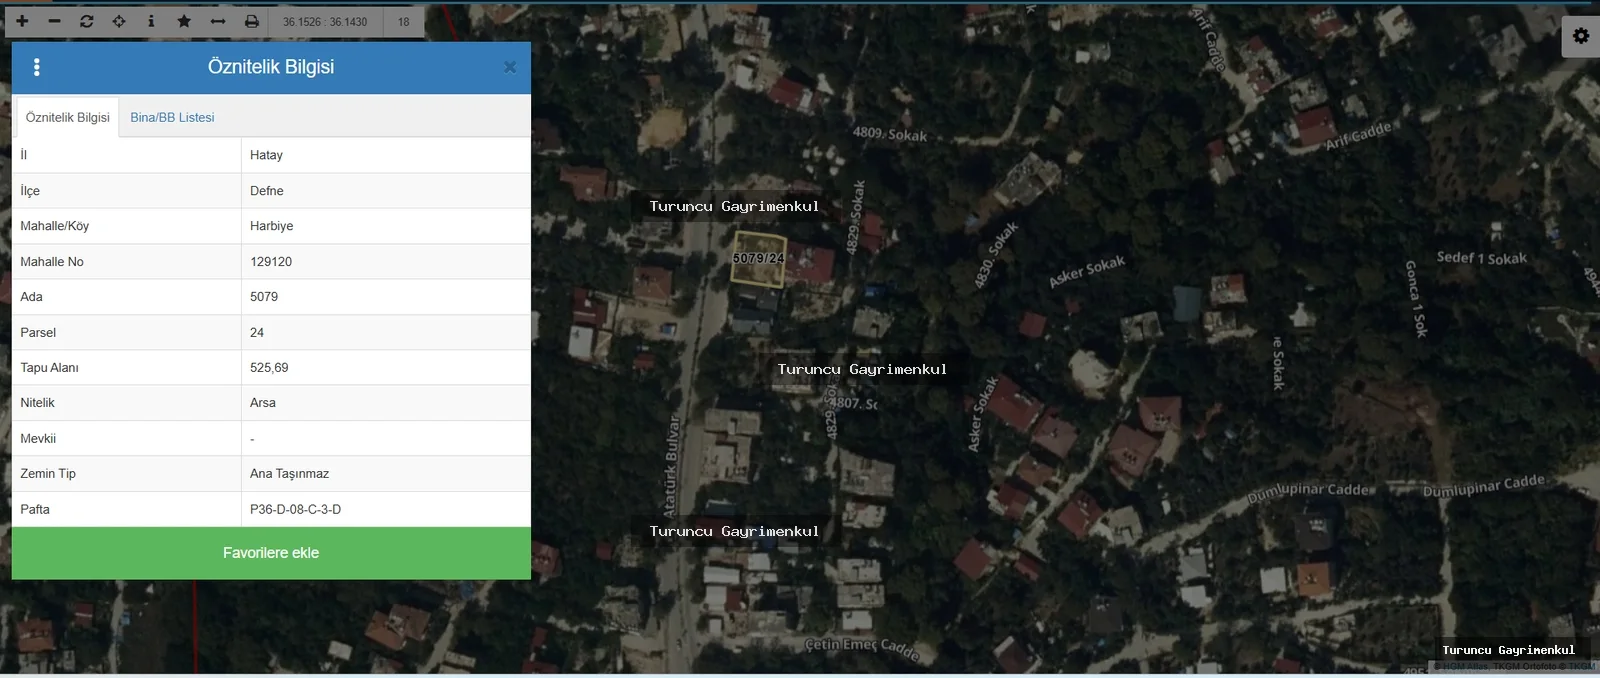Viewport: 1600px width, 678px height.
Task: Click the Nitelik label cell
Action: click(x=126, y=403)
